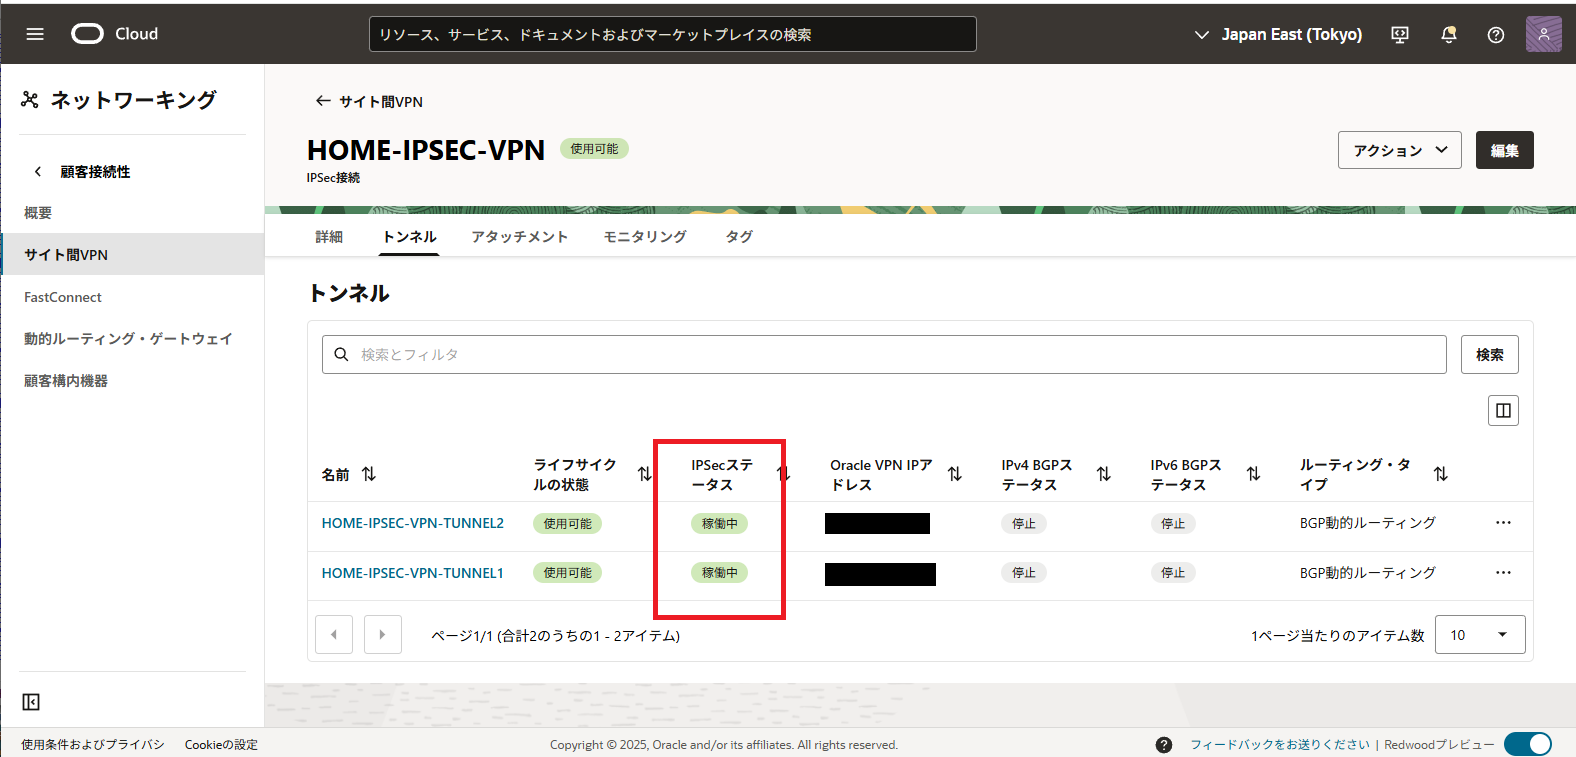Toggle the Redwoodプレビュー switch
The height and width of the screenshot is (757, 1576).
point(1528,744)
